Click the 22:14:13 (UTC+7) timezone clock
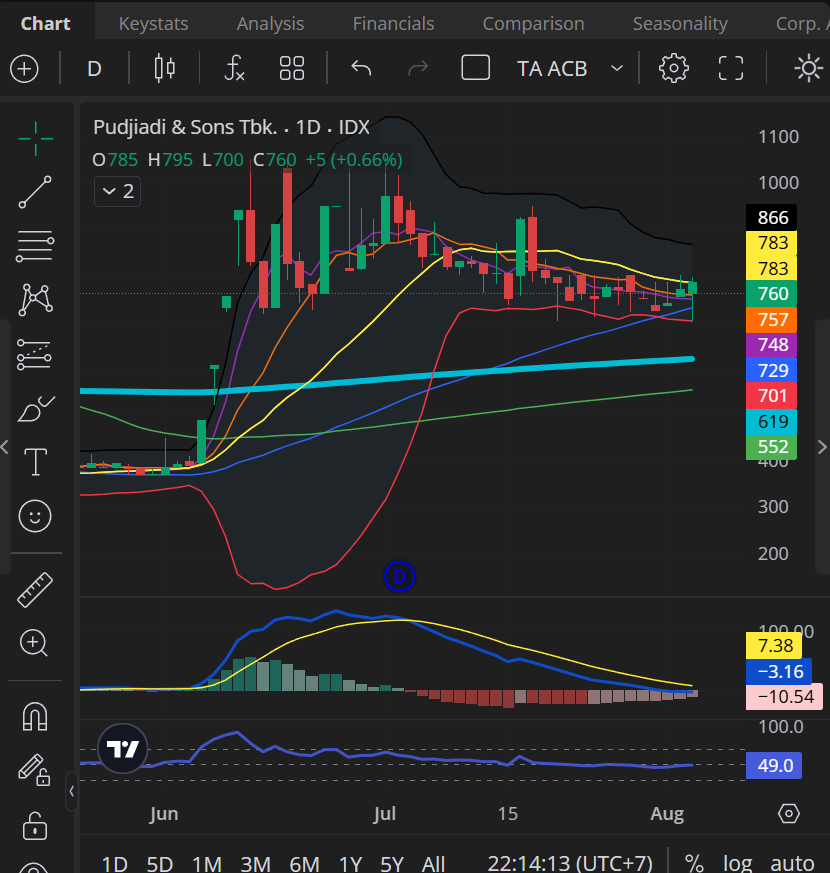 point(570,864)
